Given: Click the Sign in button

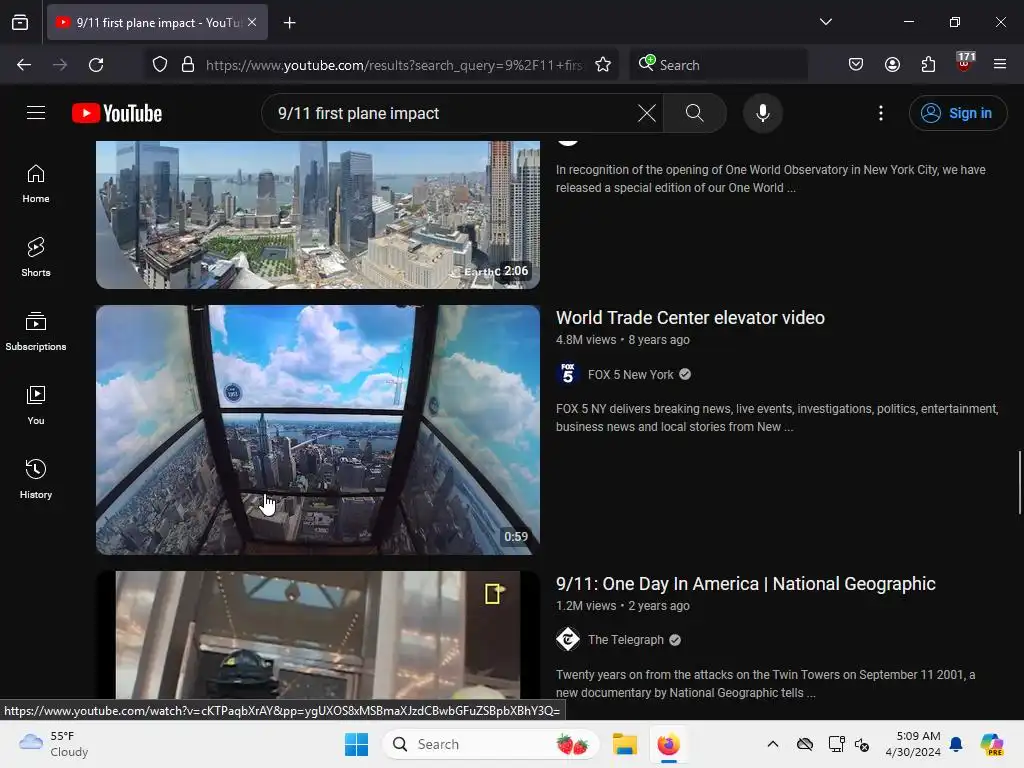Looking at the screenshot, I should (x=957, y=113).
